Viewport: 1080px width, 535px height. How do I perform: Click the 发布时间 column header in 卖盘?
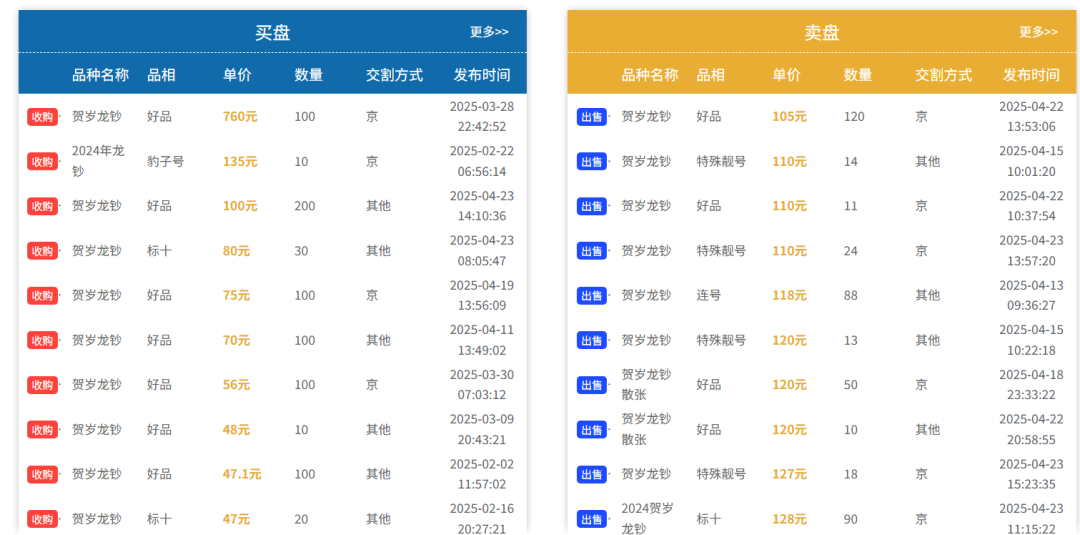[1031, 75]
